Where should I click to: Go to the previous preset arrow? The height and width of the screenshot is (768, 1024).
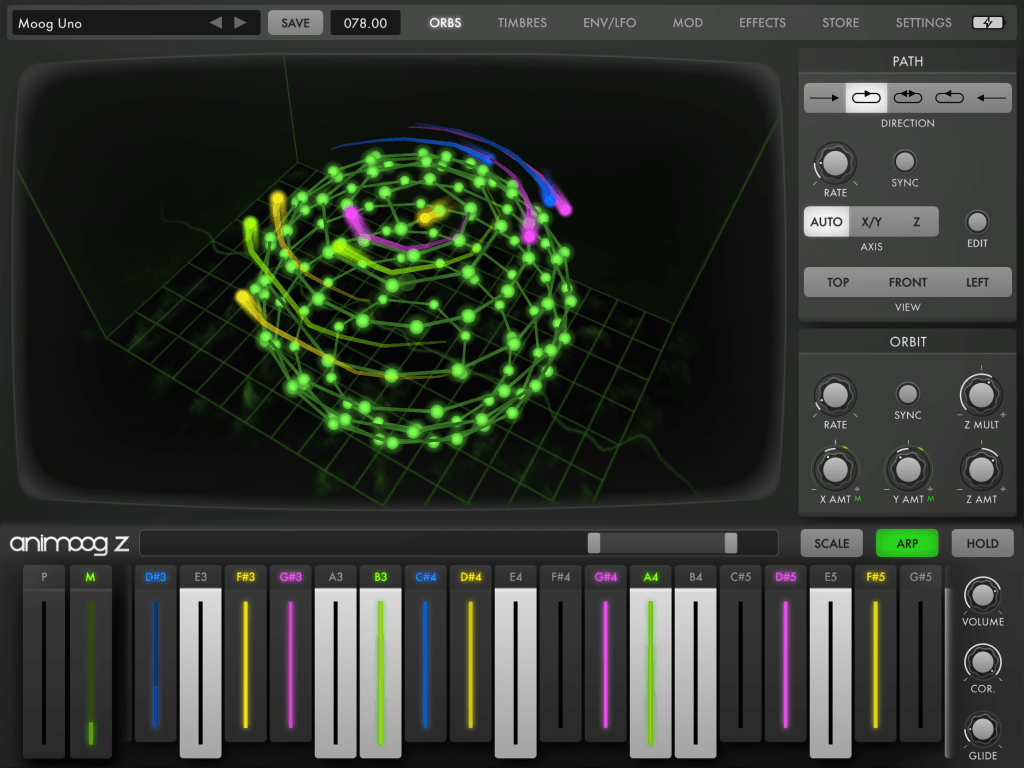(x=216, y=23)
